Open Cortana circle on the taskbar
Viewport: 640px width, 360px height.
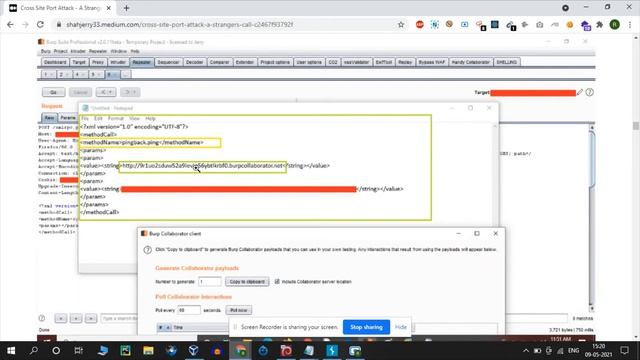(56, 351)
